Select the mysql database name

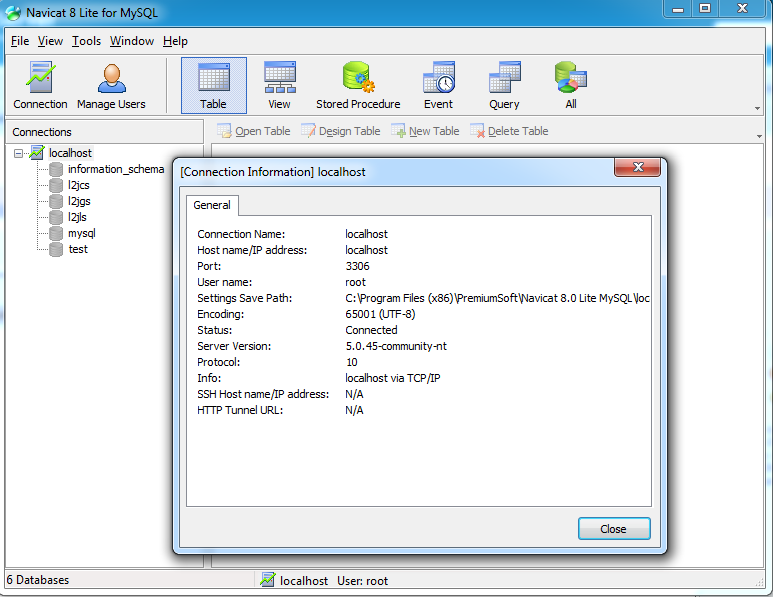click(82, 233)
